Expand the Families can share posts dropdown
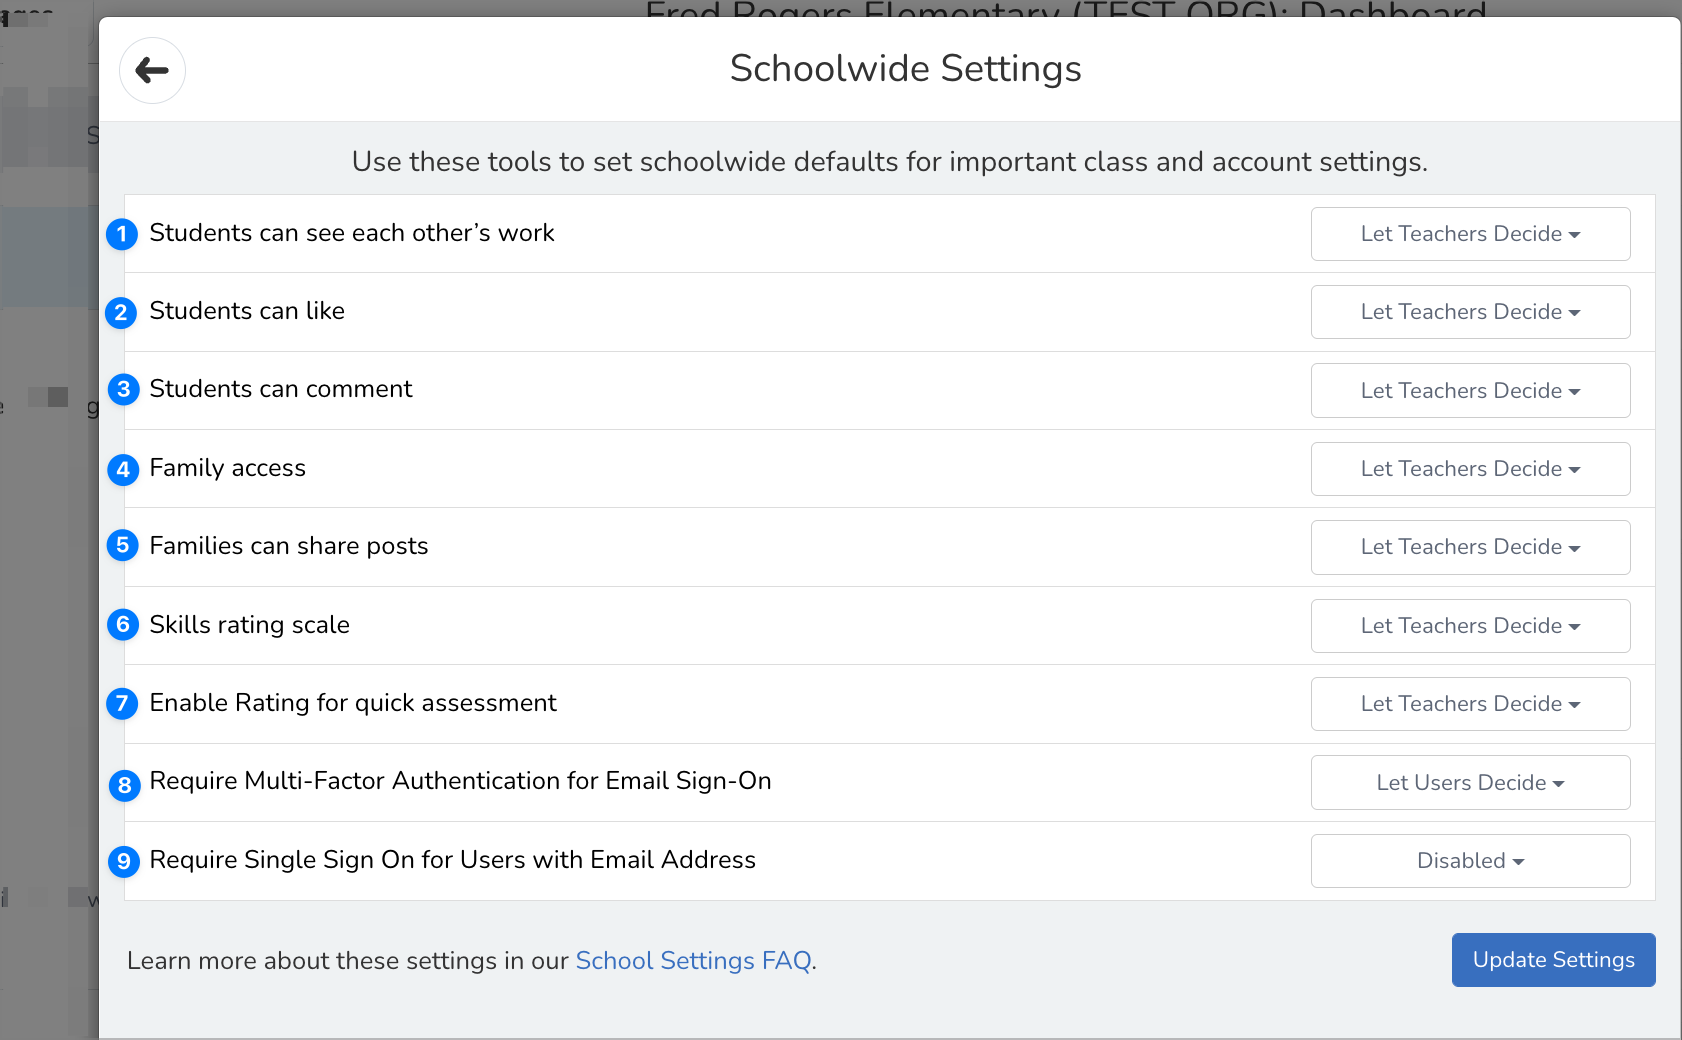 click(1470, 547)
